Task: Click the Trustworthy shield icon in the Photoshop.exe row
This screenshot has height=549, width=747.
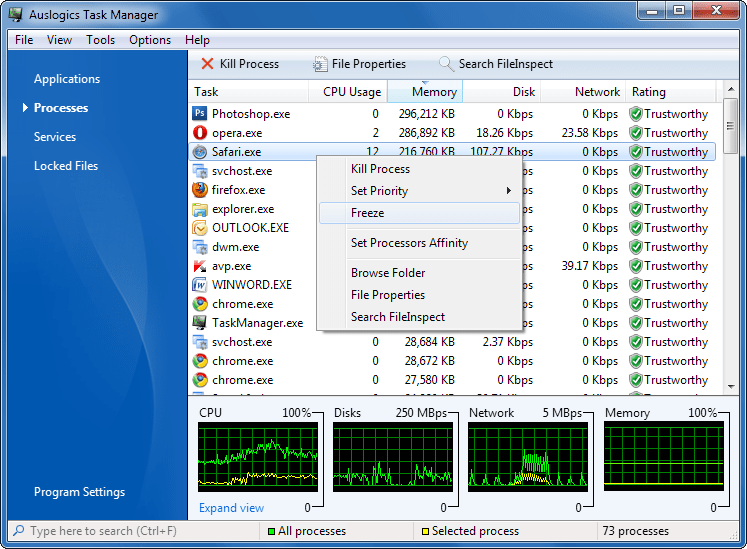Action: coord(636,114)
